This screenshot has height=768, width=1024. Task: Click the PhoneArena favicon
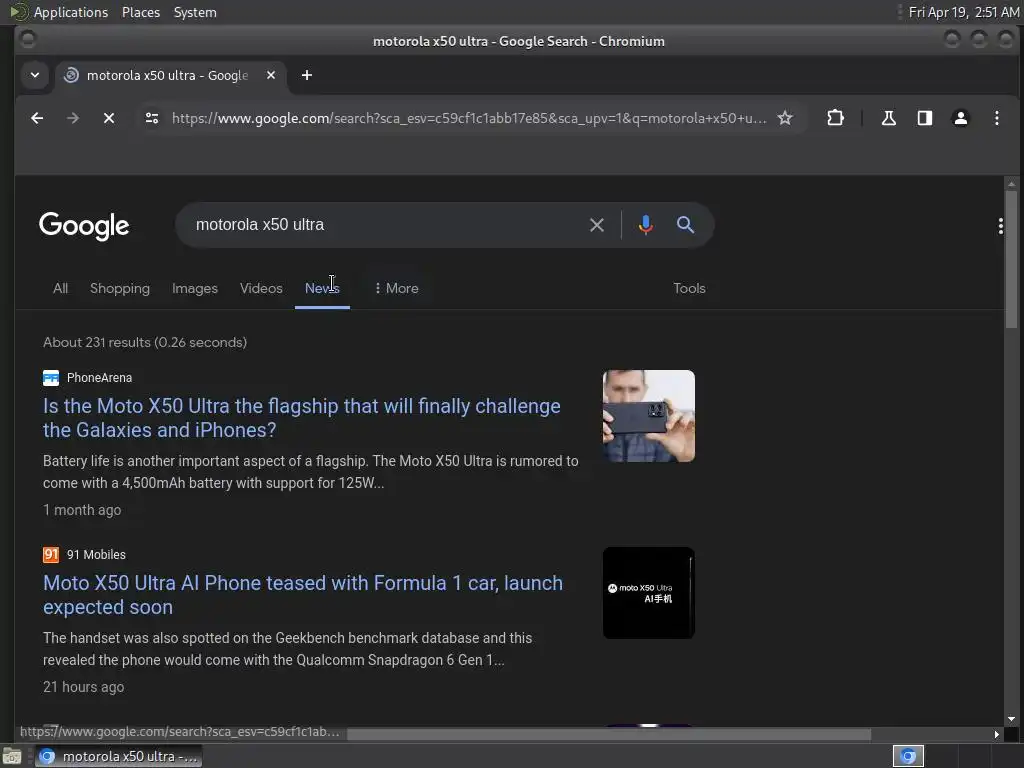coord(51,377)
